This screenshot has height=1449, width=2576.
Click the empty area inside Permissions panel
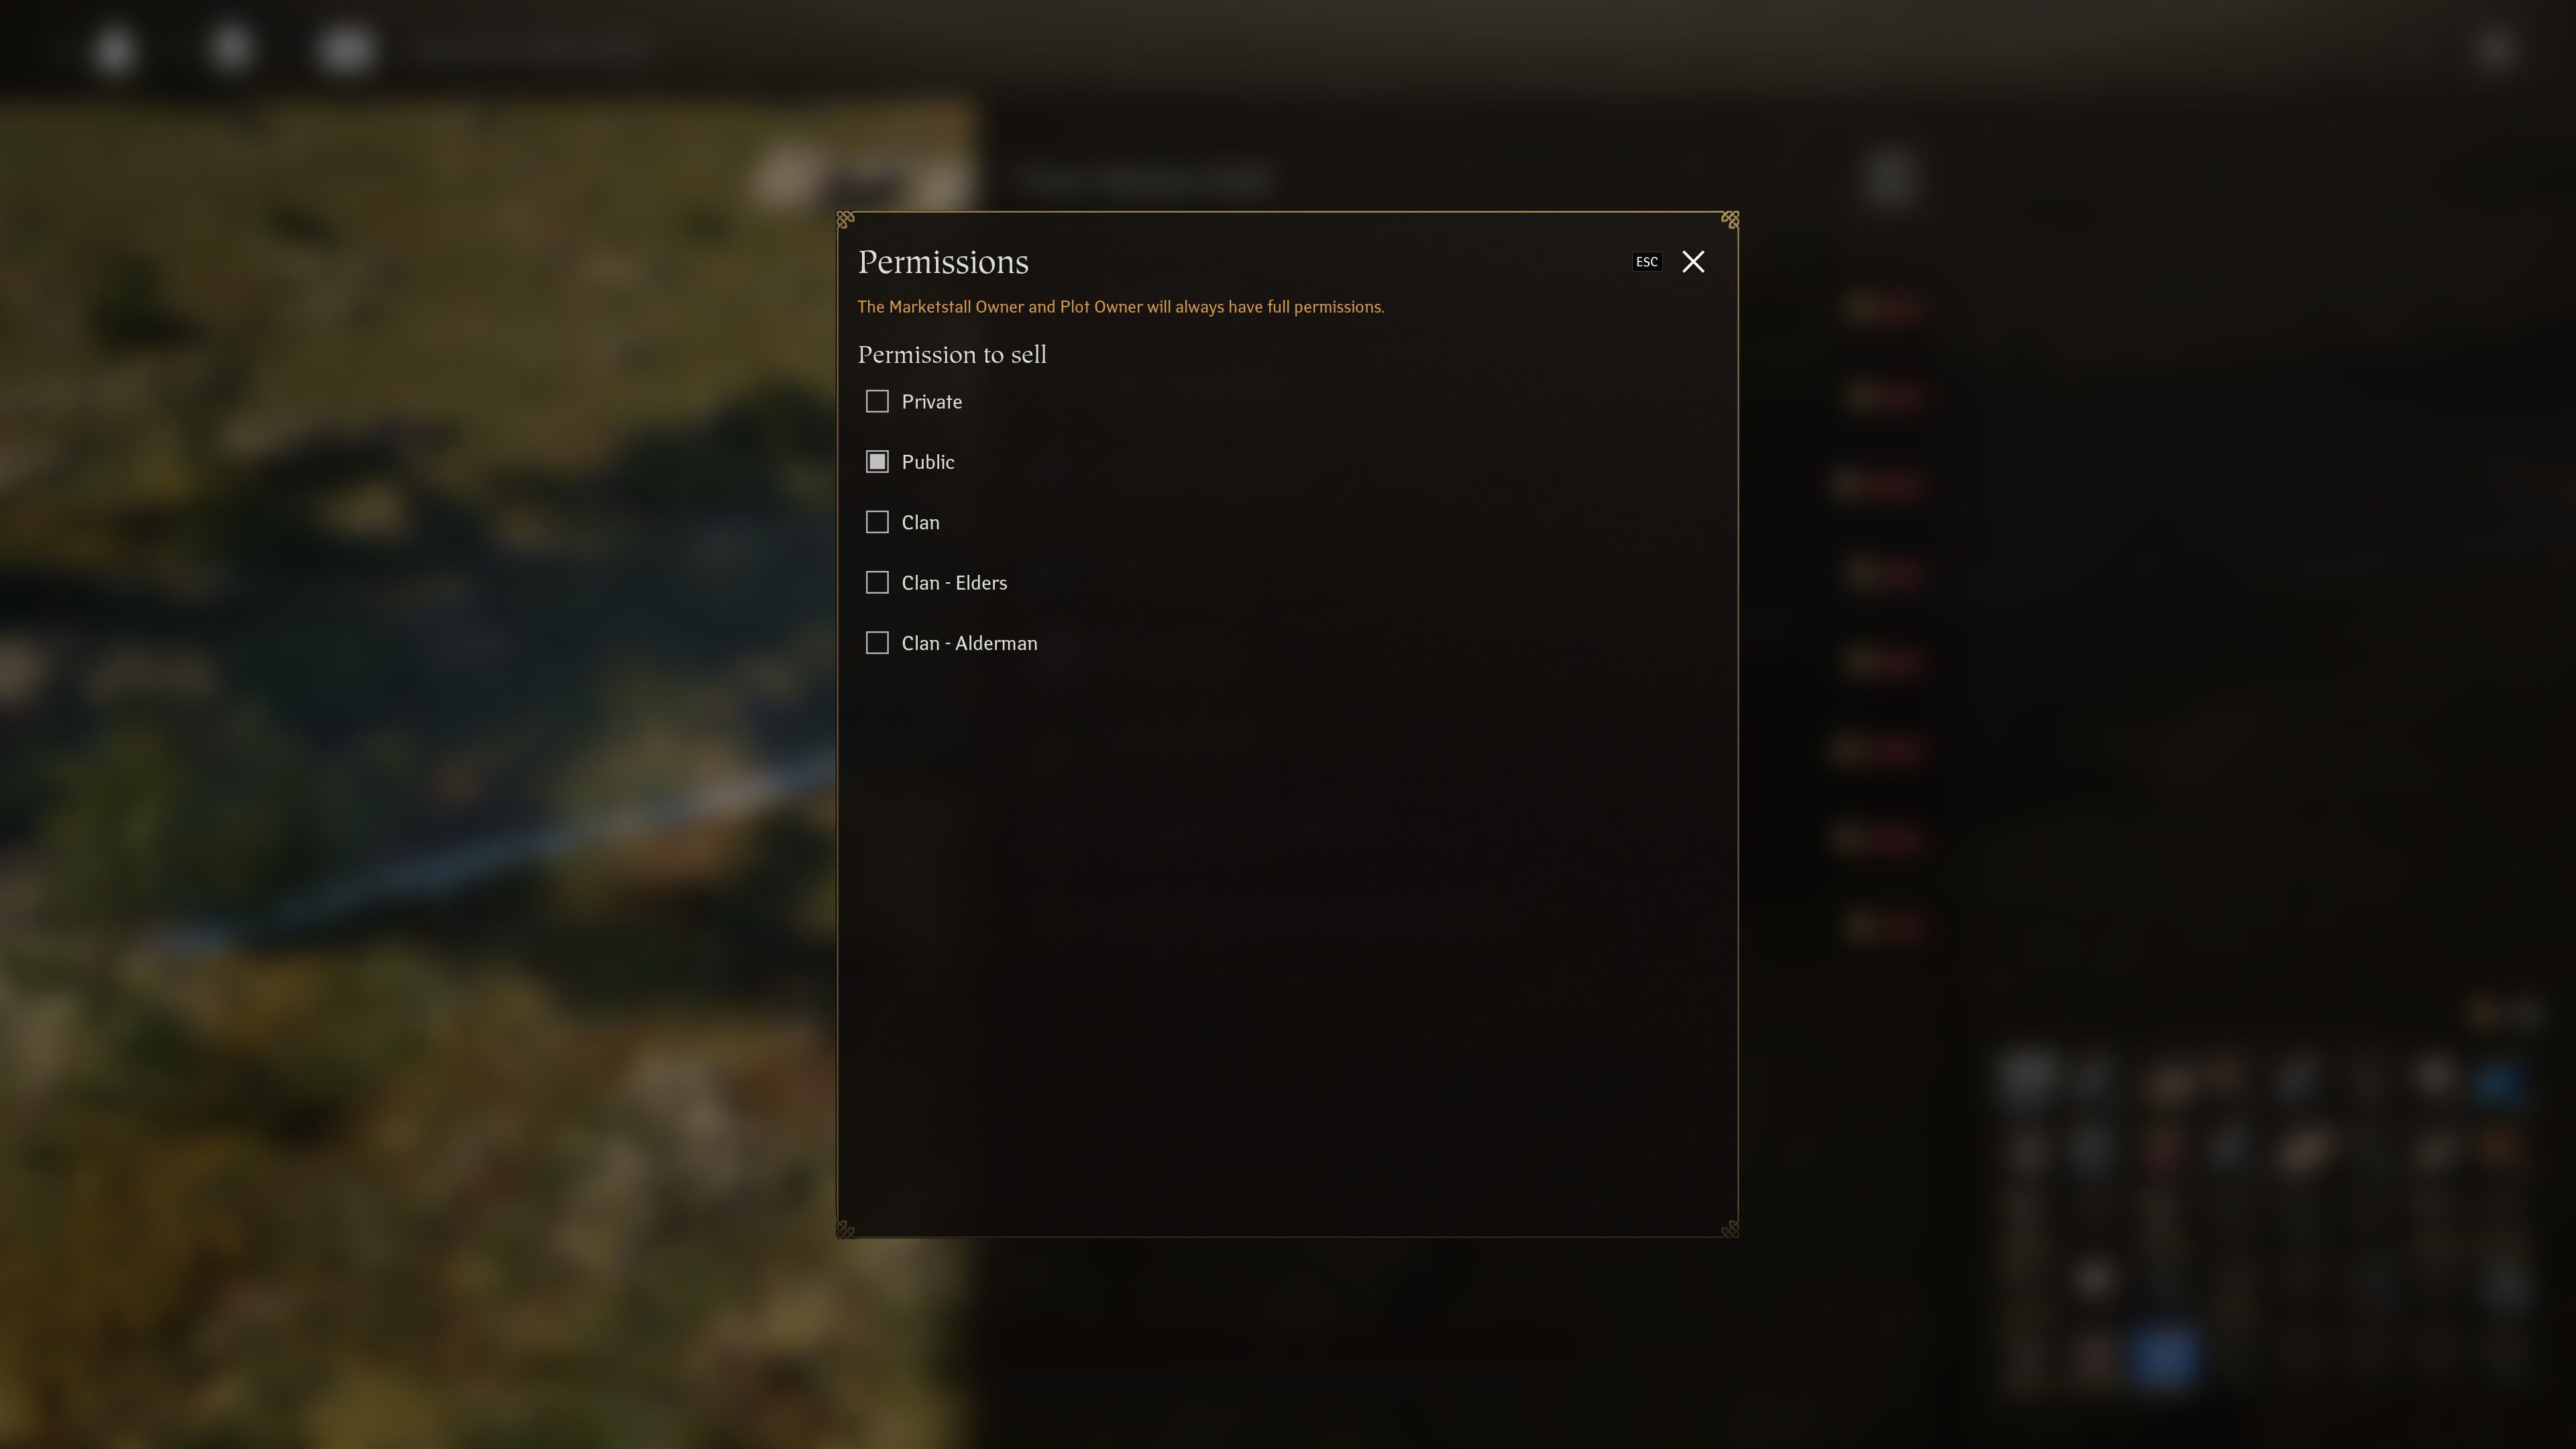pyautogui.click(x=1288, y=940)
